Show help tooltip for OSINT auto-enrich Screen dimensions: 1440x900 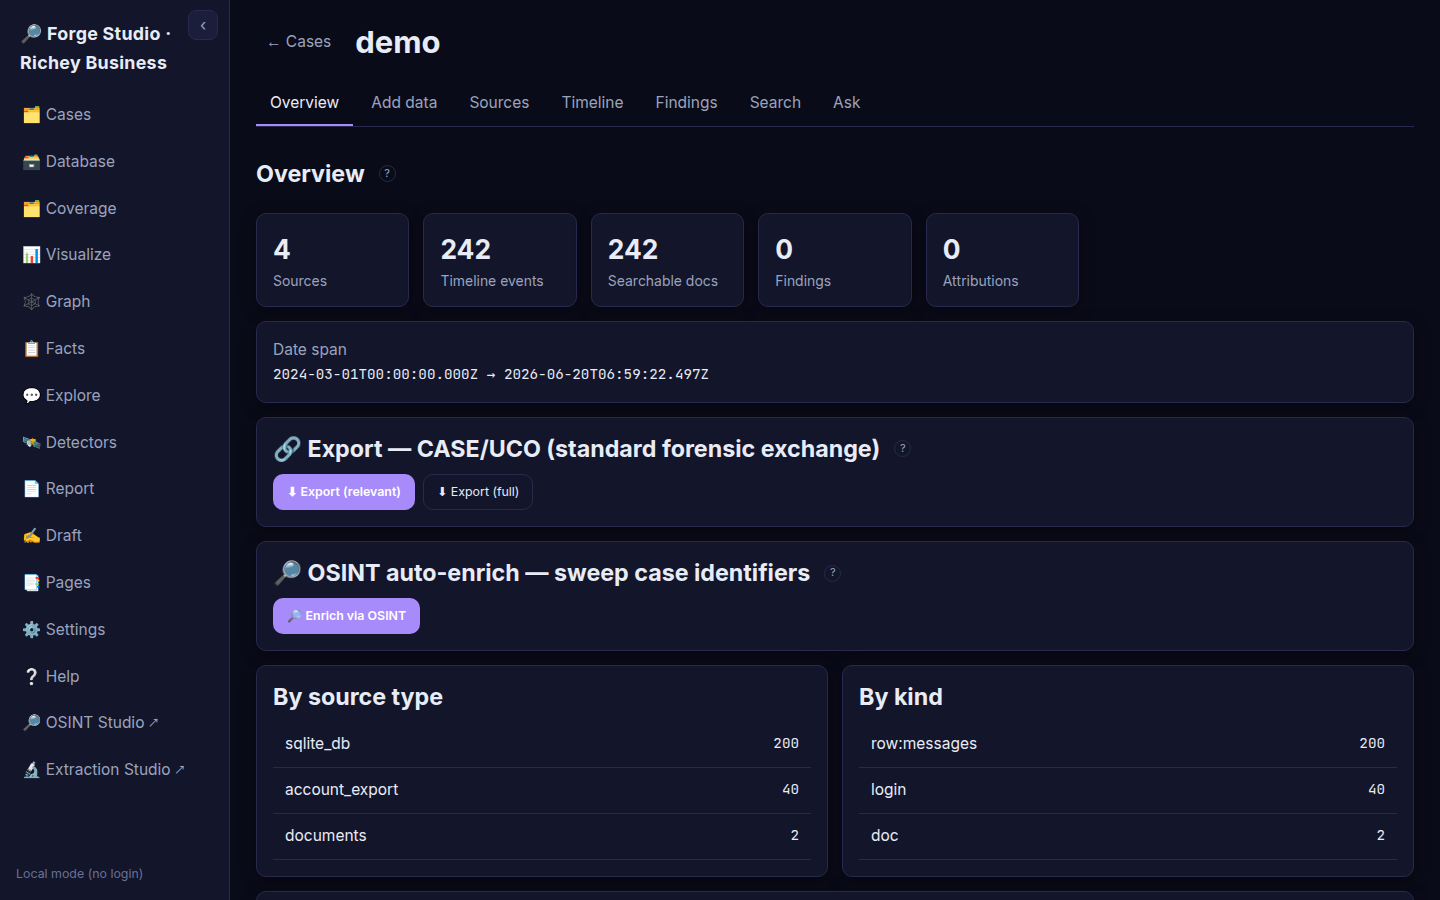coord(832,573)
